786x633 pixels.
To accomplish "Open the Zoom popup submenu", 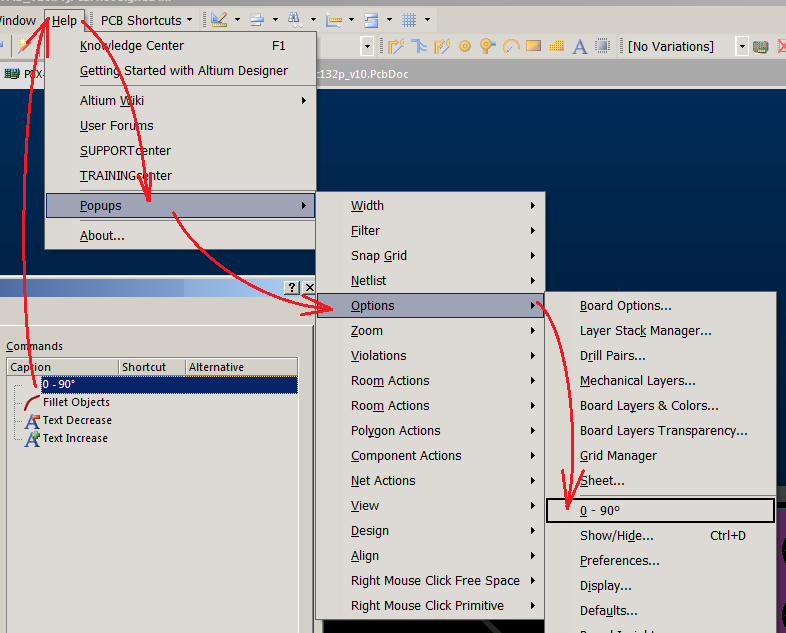I will click(x=431, y=331).
